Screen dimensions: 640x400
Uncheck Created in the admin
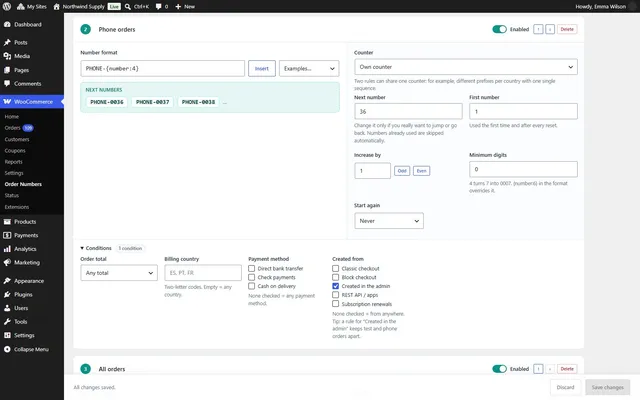coord(336,286)
